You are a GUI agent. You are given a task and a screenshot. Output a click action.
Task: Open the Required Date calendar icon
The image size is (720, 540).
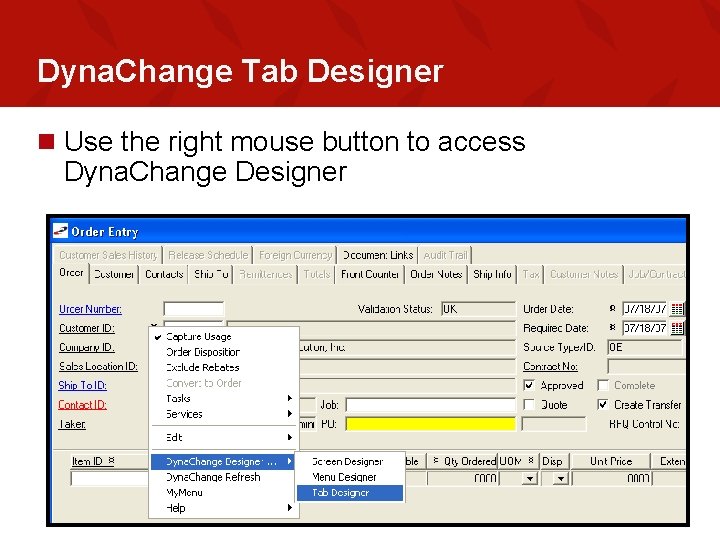pos(677,328)
